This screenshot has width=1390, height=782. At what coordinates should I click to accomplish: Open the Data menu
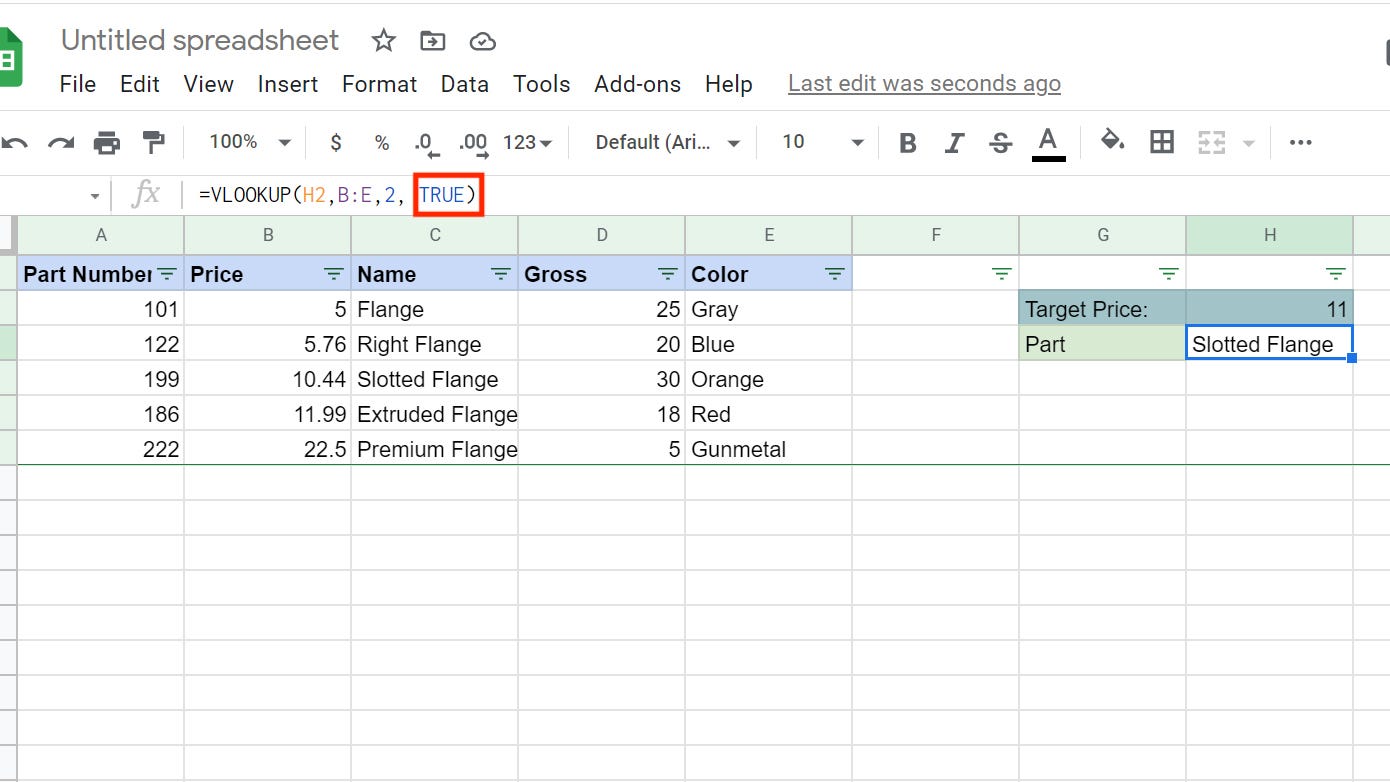(x=465, y=84)
